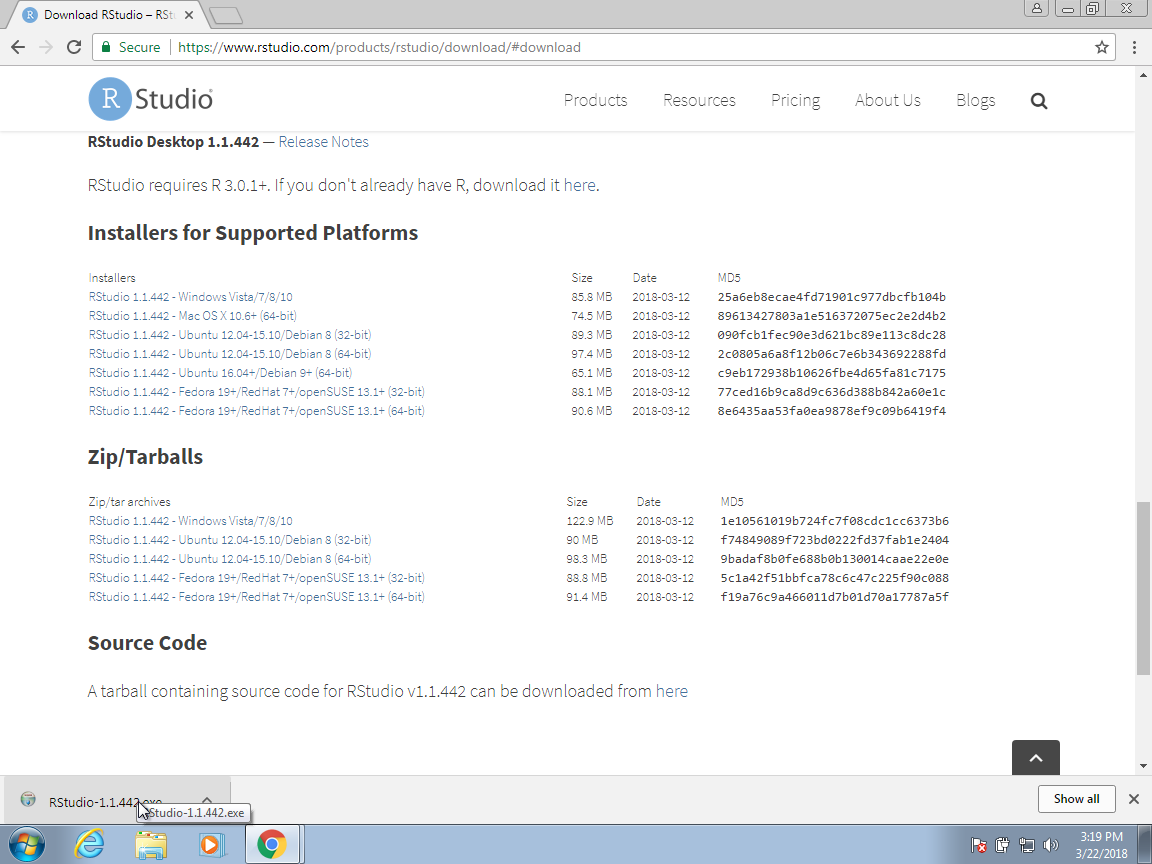Click the URL address bar
Image resolution: width=1152 pixels, height=864 pixels.
600,47
